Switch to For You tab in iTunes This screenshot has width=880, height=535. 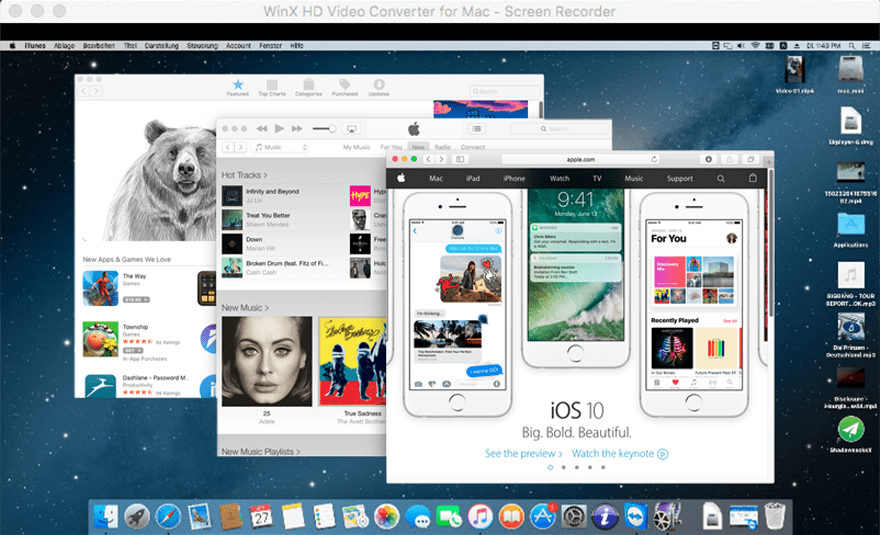[391, 147]
